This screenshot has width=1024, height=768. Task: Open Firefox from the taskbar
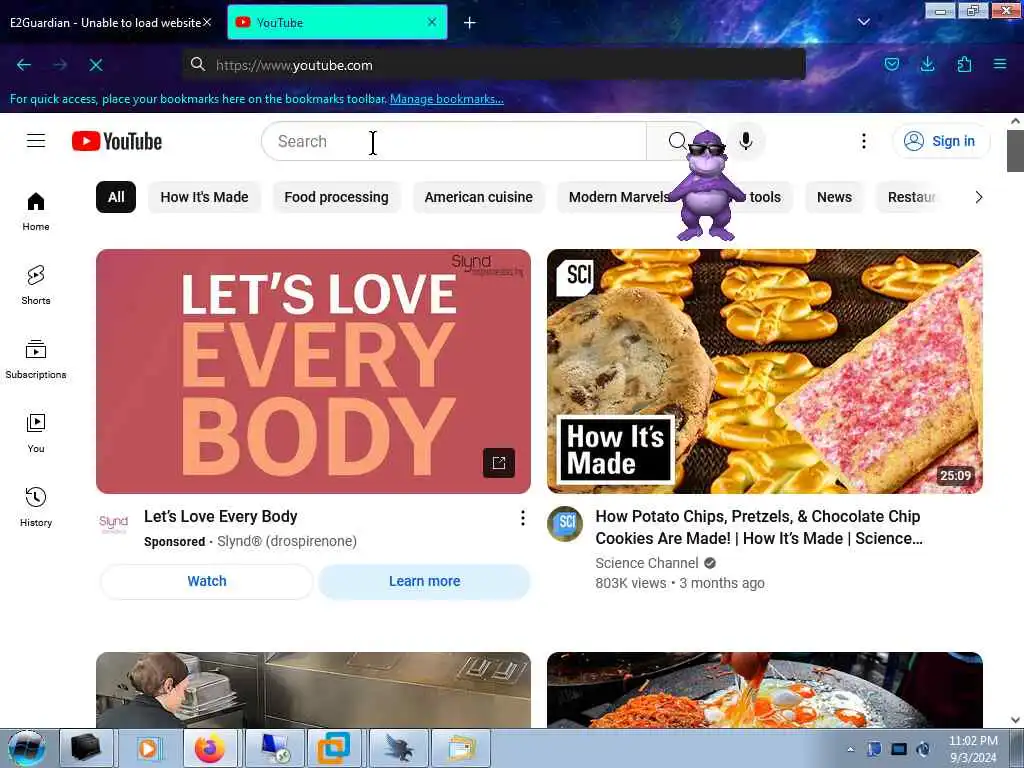(x=210, y=748)
